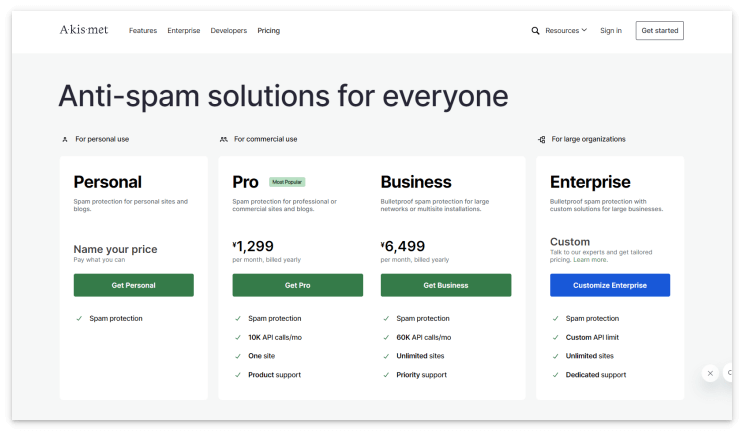Screen dimensions: 744x433
Task: Click the commercial use people icon
Action: (223, 139)
